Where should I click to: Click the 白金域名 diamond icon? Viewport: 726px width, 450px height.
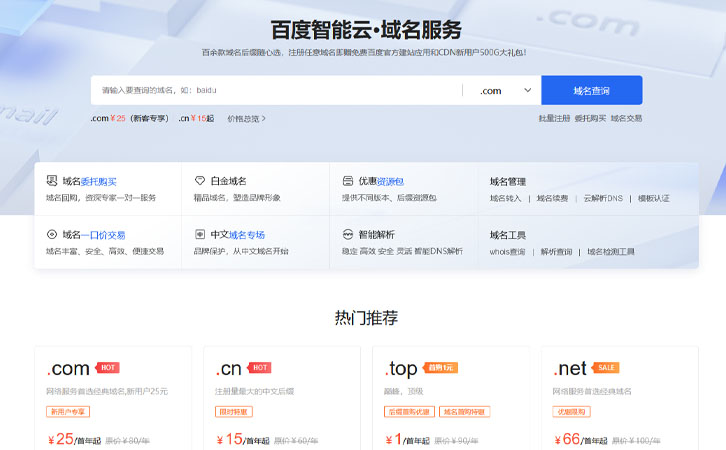(x=200, y=181)
